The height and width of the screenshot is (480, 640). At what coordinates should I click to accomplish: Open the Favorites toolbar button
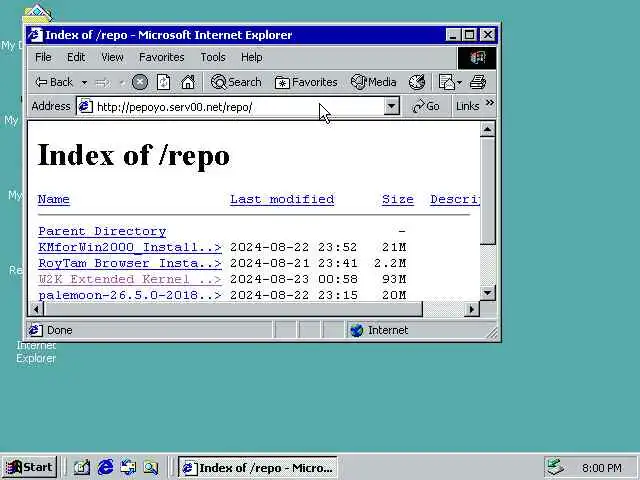[x=306, y=82]
